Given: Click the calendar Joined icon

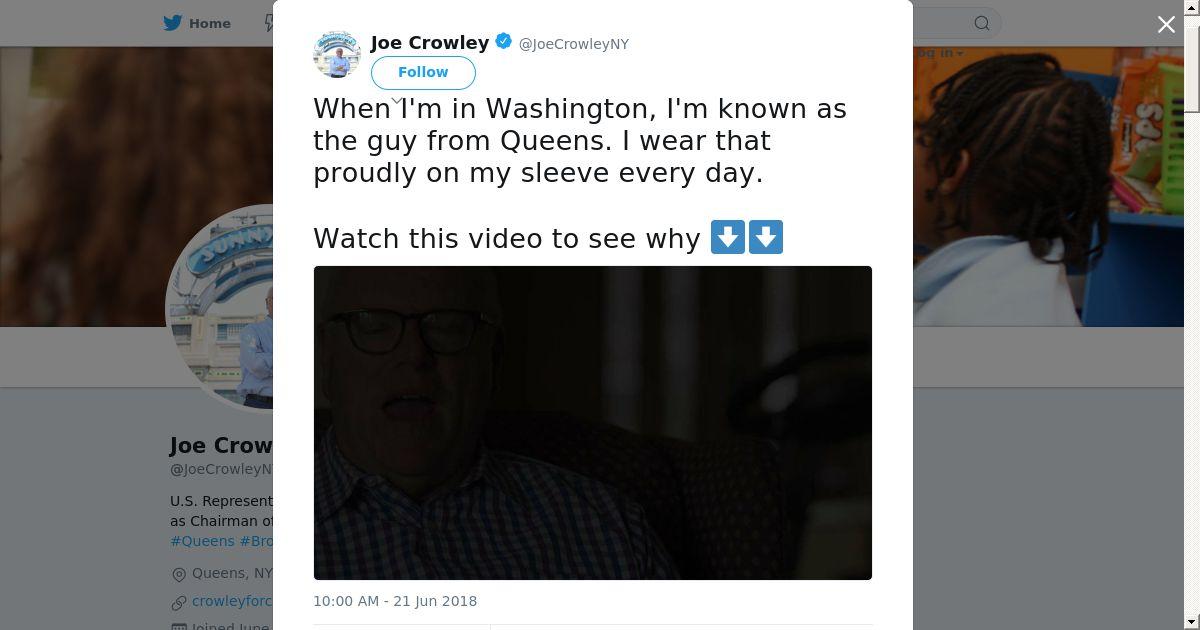Looking at the screenshot, I should pos(179,626).
